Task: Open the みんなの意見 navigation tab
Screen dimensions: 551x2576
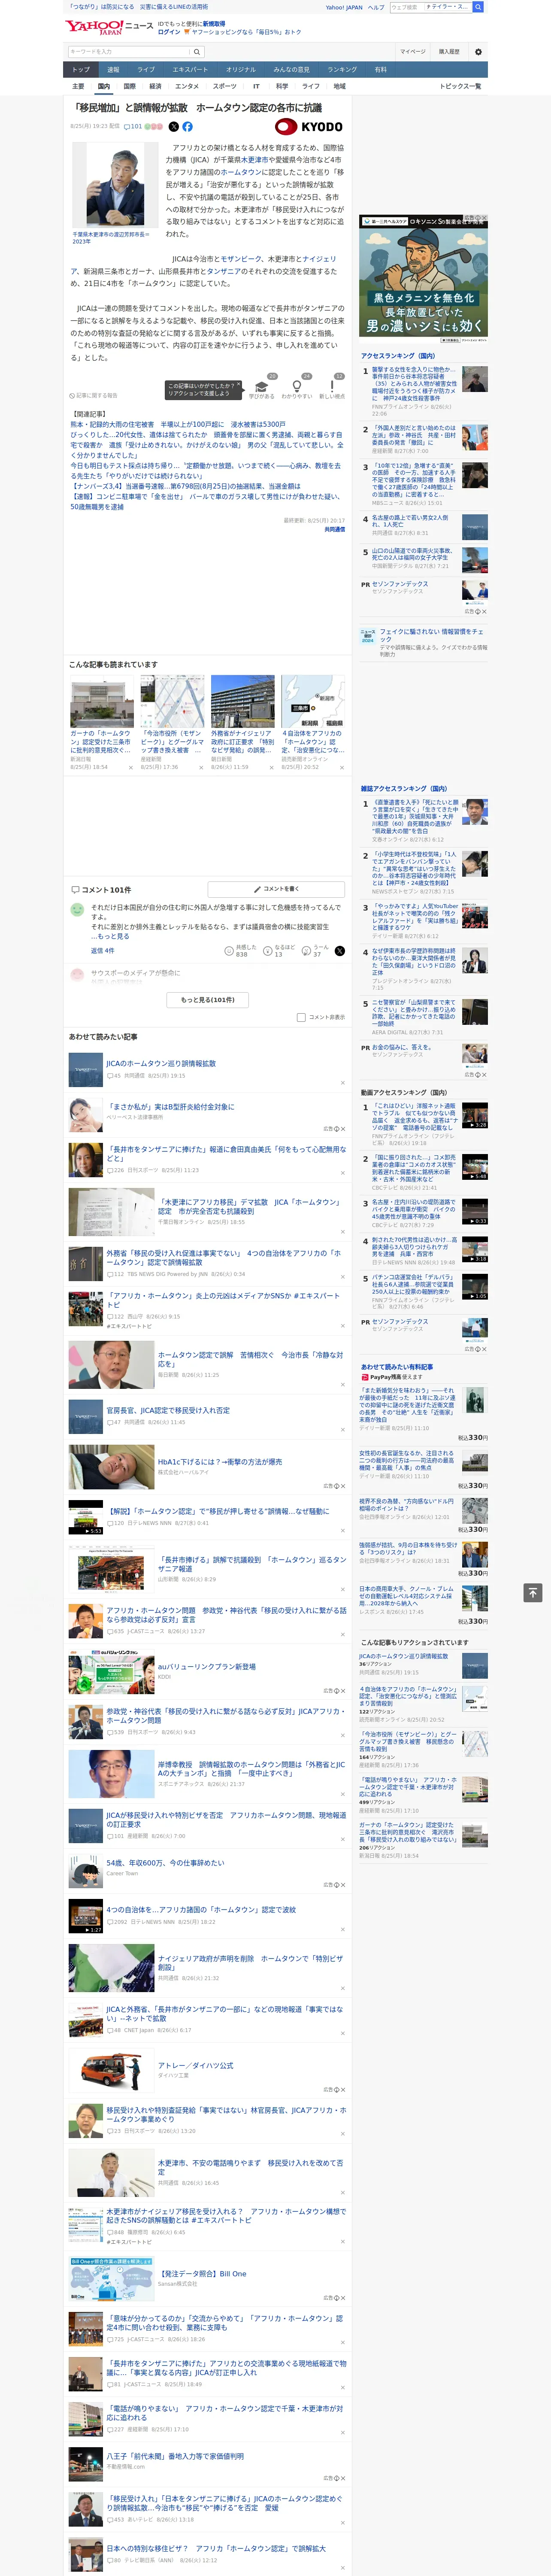Action: [291, 70]
